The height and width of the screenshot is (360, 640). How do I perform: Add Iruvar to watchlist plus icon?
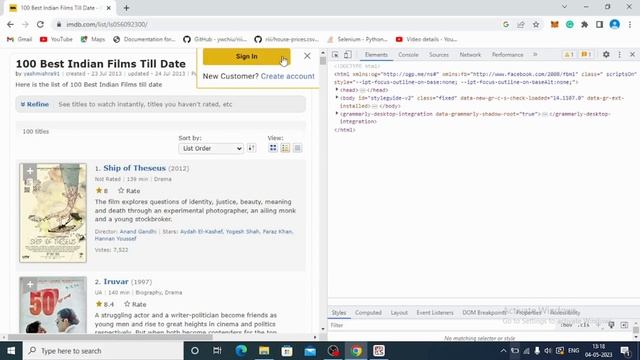29,284
